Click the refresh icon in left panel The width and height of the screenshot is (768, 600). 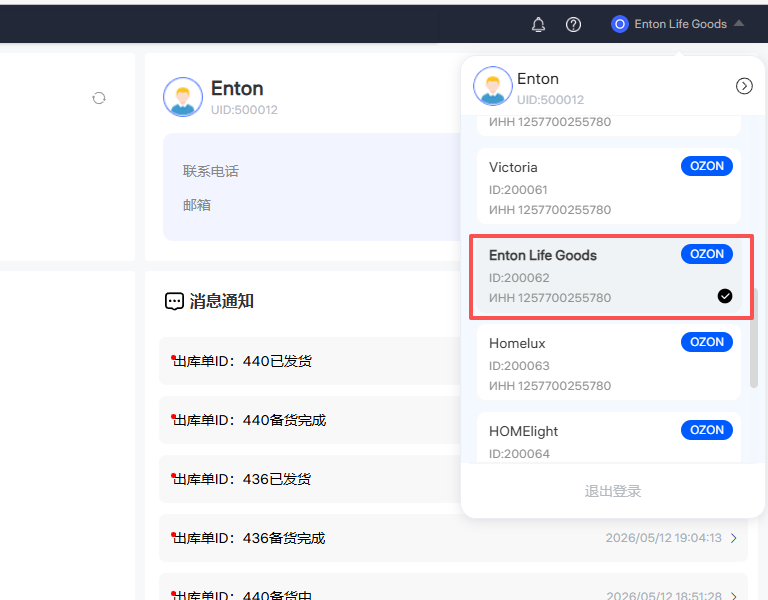pos(99,98)
